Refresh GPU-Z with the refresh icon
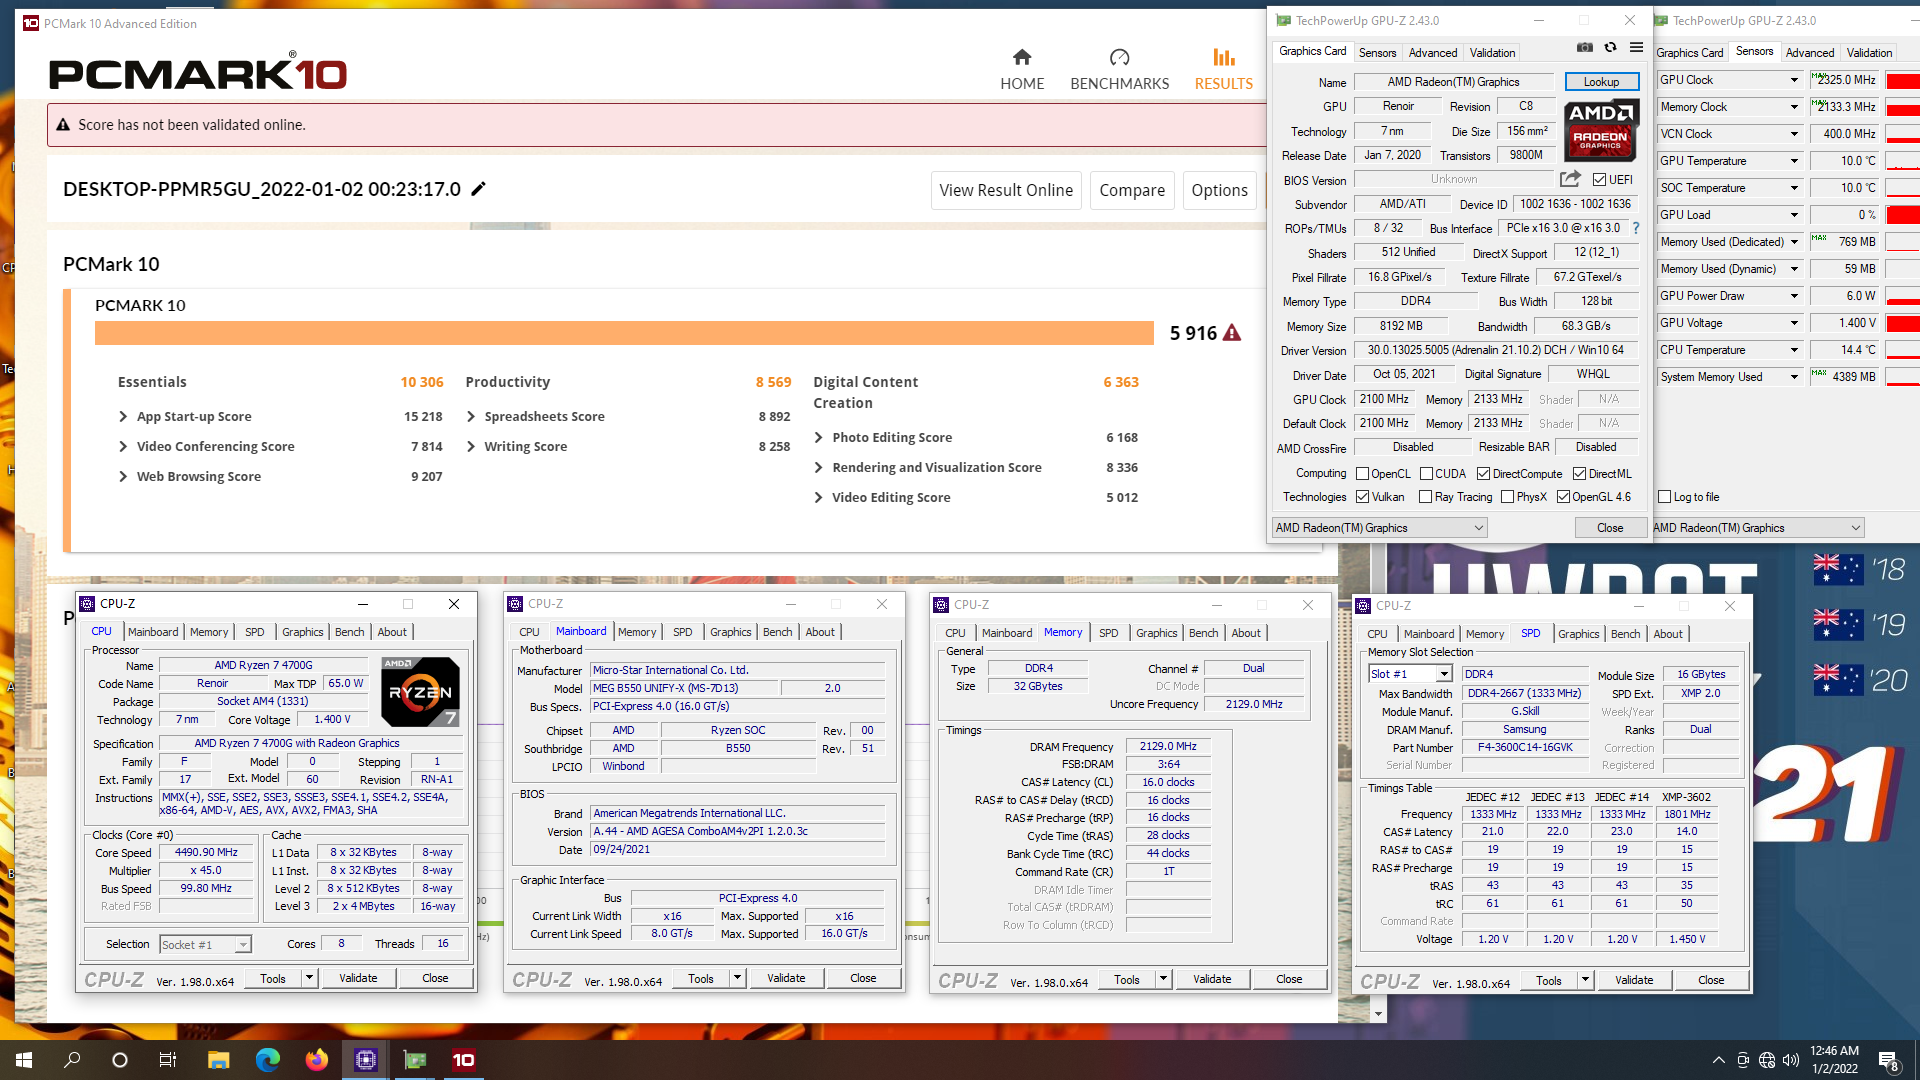The image size is (1920, 1080). click(x=1610, y=48)
